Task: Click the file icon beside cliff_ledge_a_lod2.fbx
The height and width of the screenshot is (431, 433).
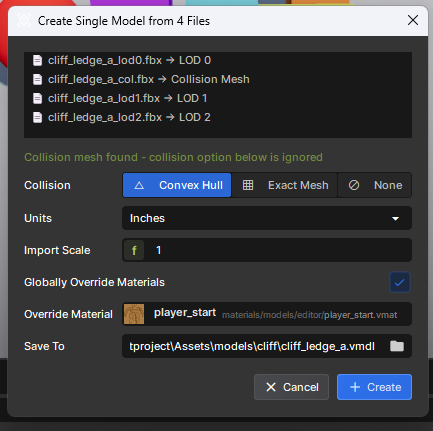Action: click(x=37, y=117)
